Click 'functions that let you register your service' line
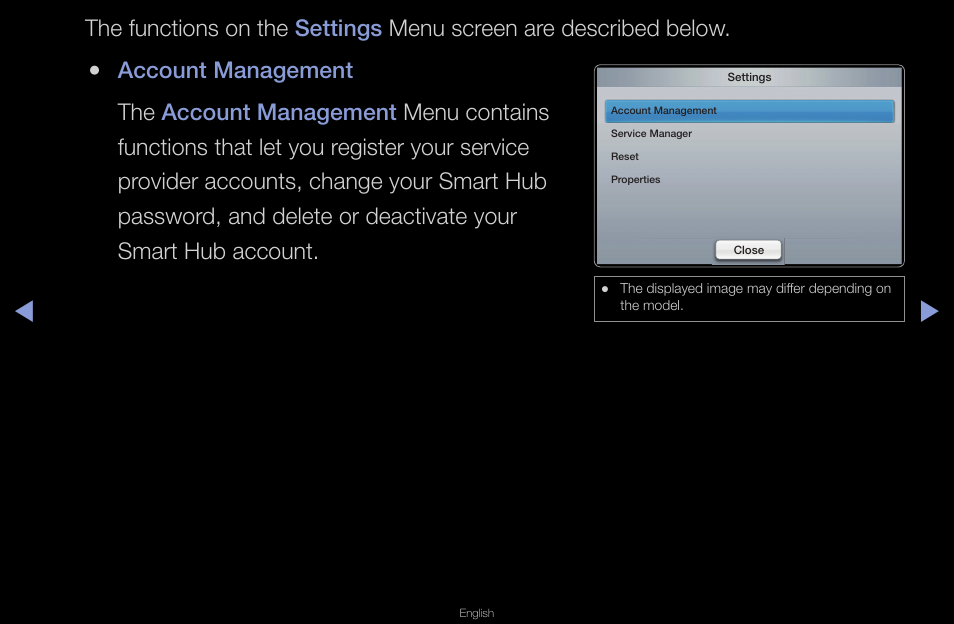This screenshot has width=954, height=624. click(323, 148)
